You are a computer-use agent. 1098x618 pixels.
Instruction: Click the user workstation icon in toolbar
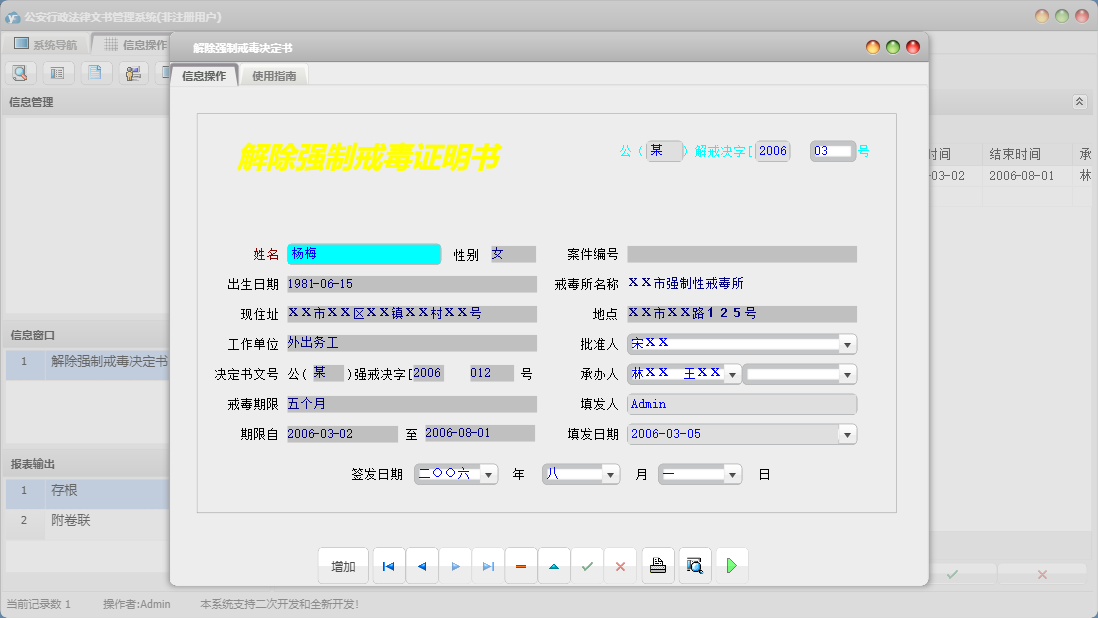coord(132,72)
